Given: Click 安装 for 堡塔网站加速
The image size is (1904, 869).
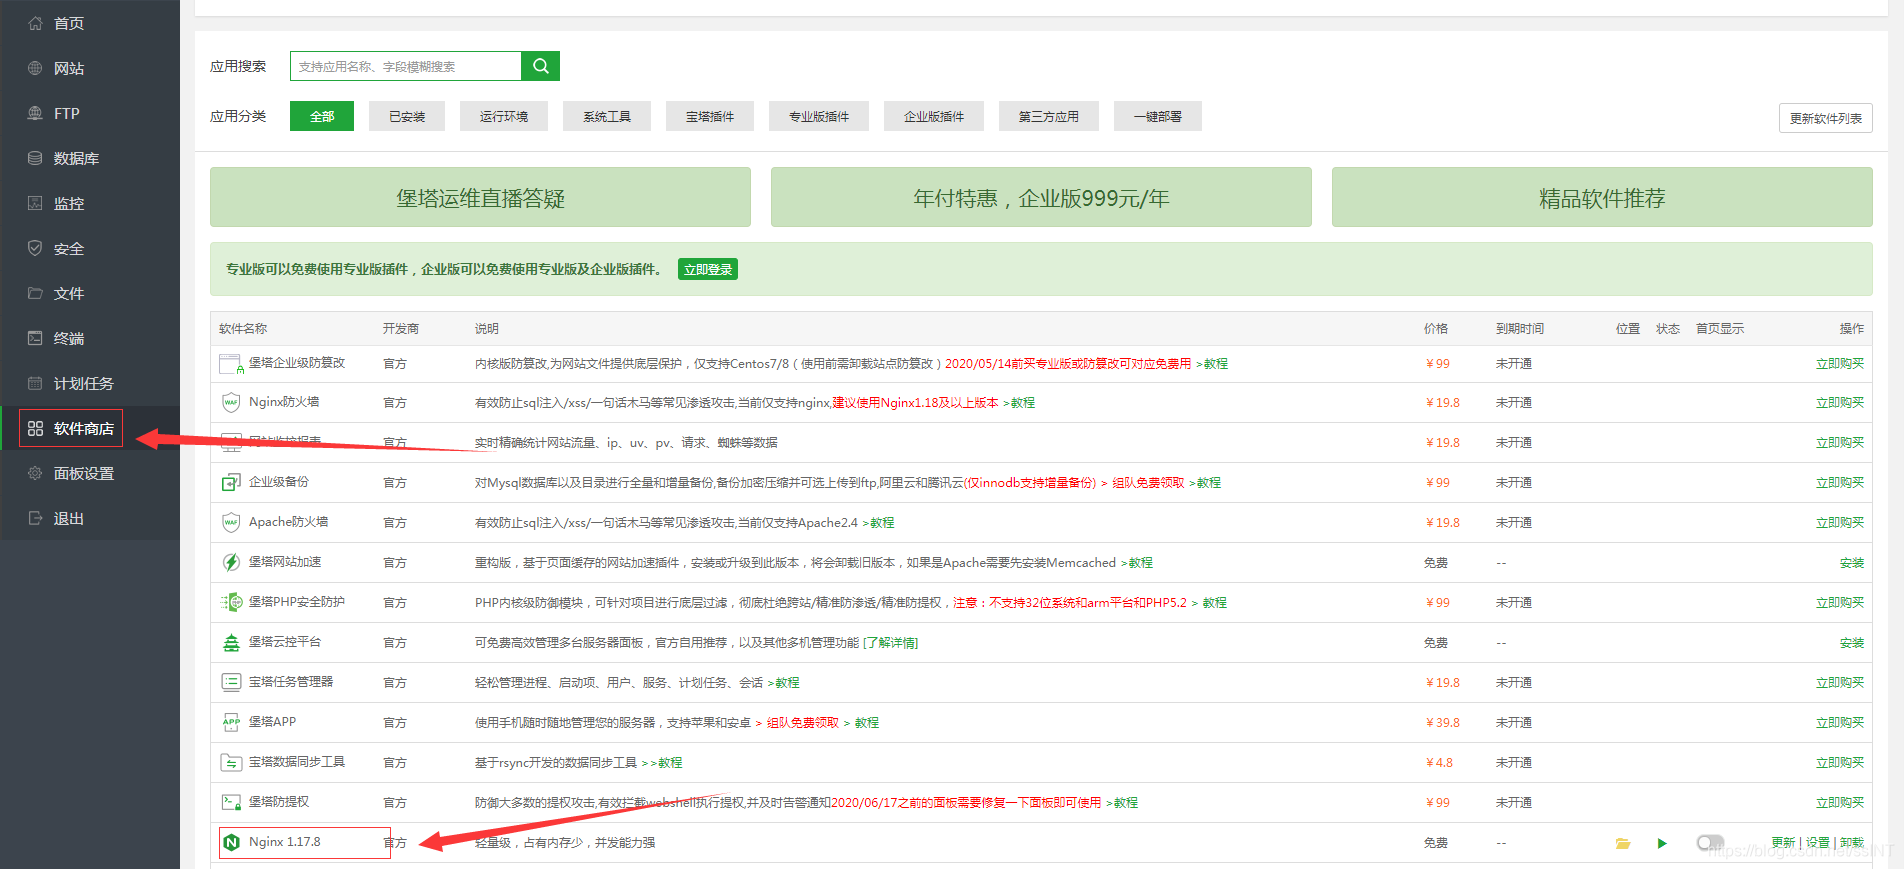Looking at the screenshot, I should pos(1852,563).
